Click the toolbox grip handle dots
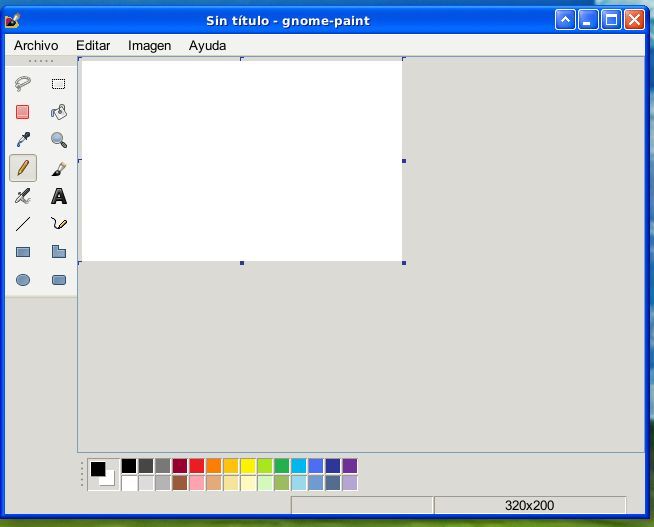The width and height of the screenshot is (654, 527). [x=41, y=61]
